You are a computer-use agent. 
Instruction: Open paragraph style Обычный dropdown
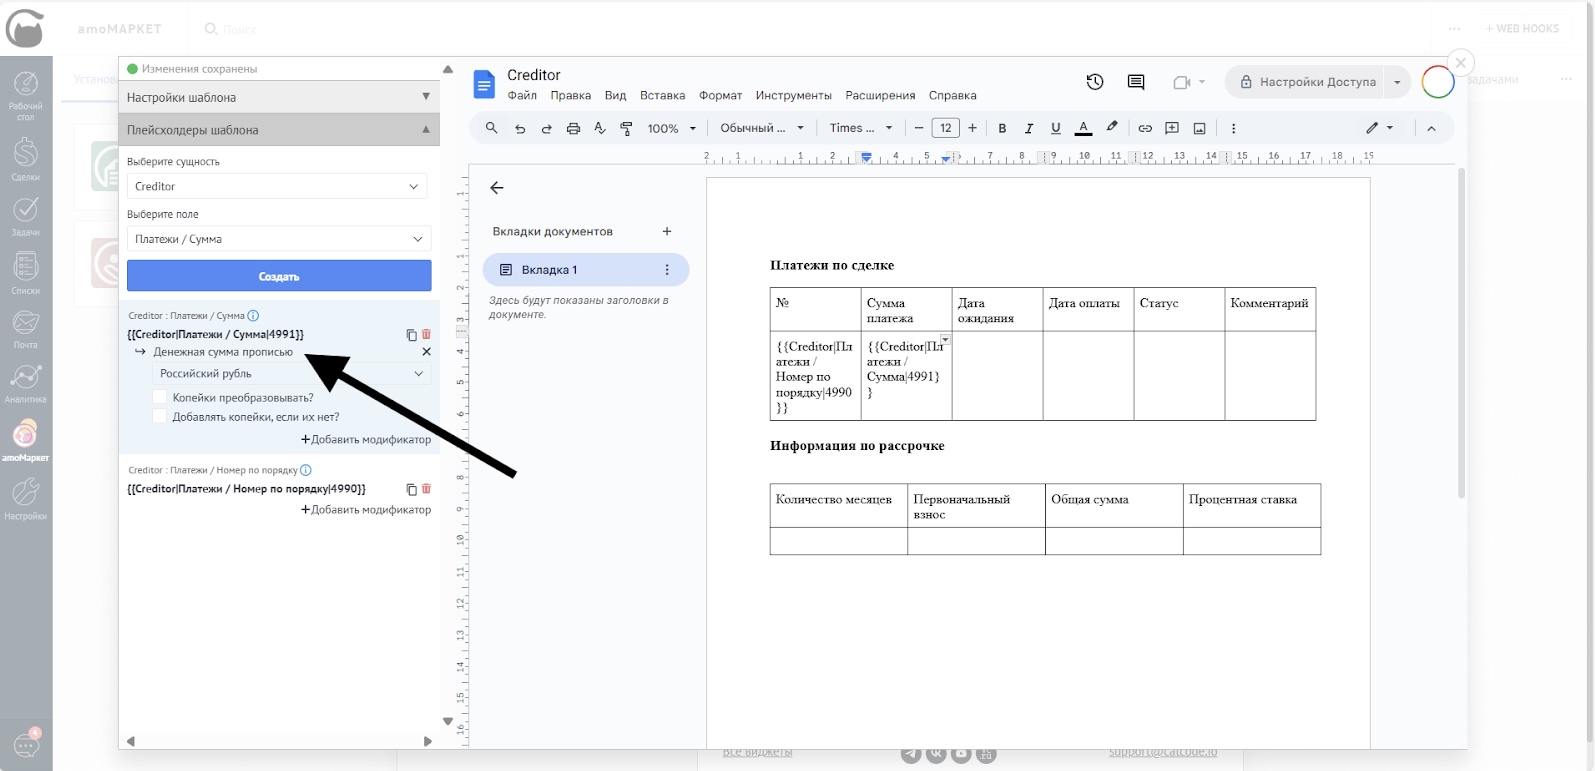pyautogui.click(x=762, y=128)
